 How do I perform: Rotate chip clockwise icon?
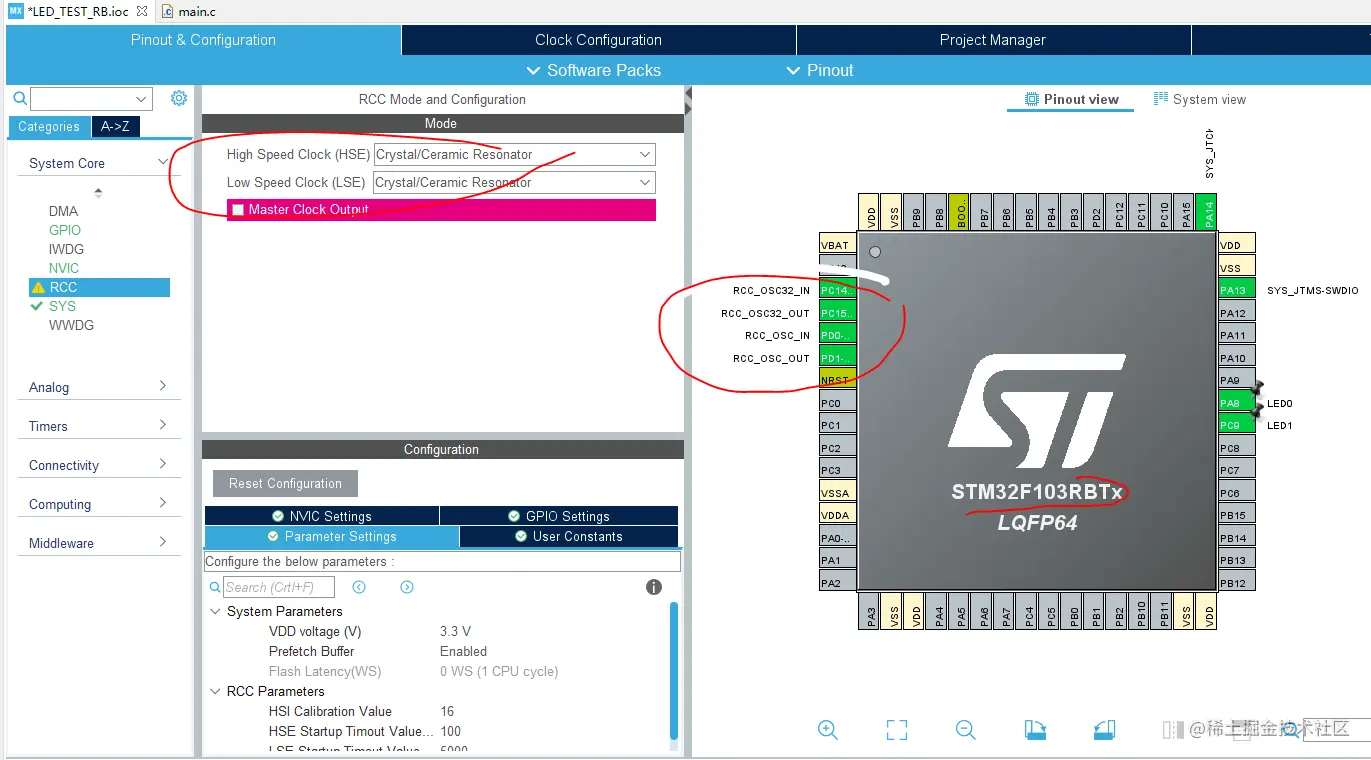1035,730
